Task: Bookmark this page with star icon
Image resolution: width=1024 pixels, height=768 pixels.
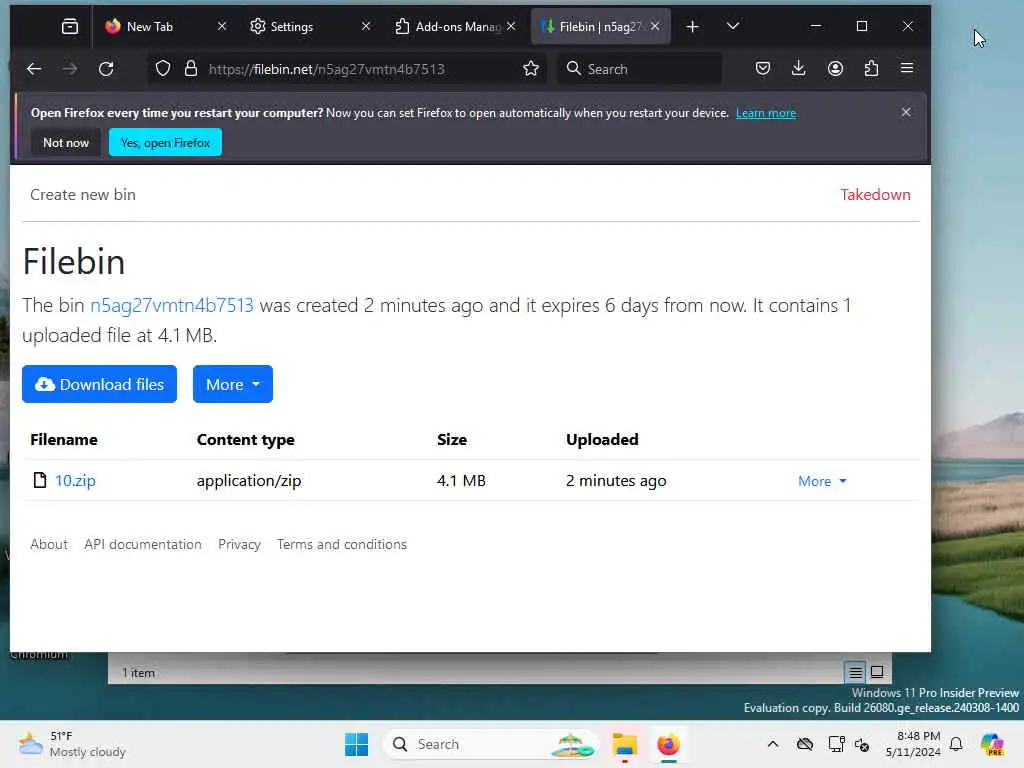Action: tap(531, 69)
